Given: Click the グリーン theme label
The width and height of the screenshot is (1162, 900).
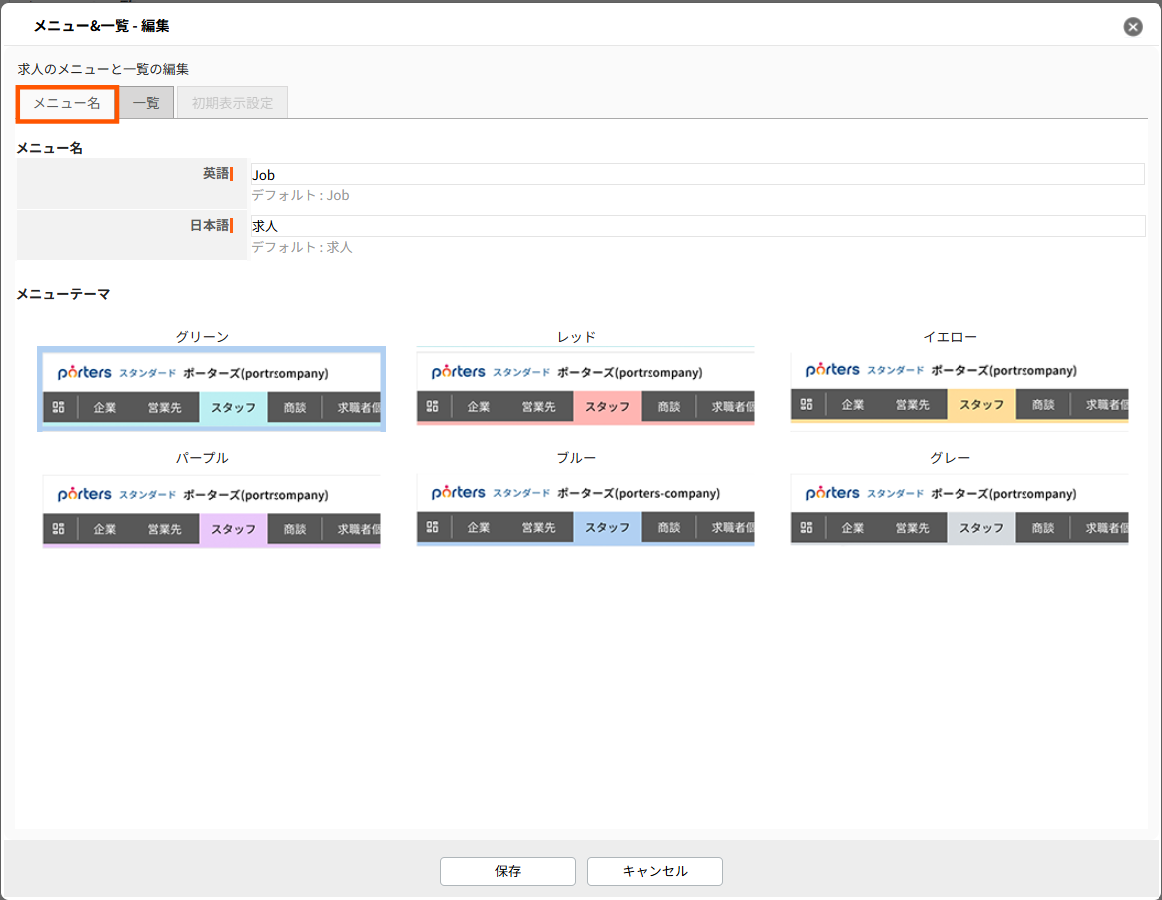Looking at the screenshot, I should point(202,337).
